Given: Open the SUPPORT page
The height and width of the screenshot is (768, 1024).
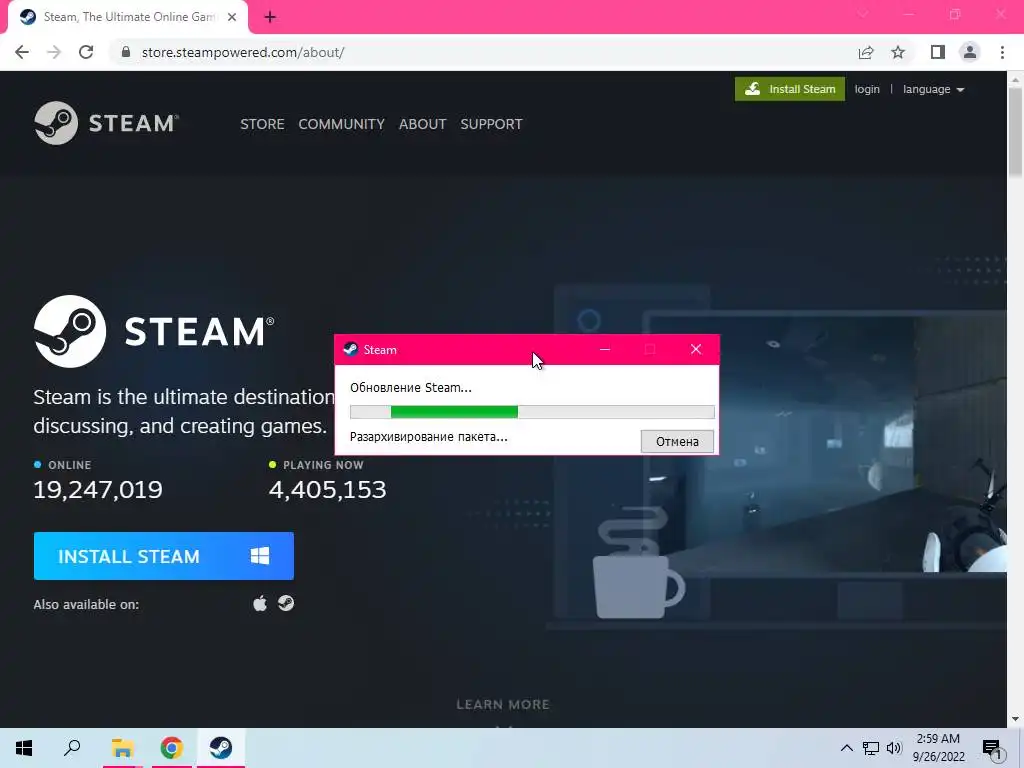Looking at the screenshot, I should (491, 124).
